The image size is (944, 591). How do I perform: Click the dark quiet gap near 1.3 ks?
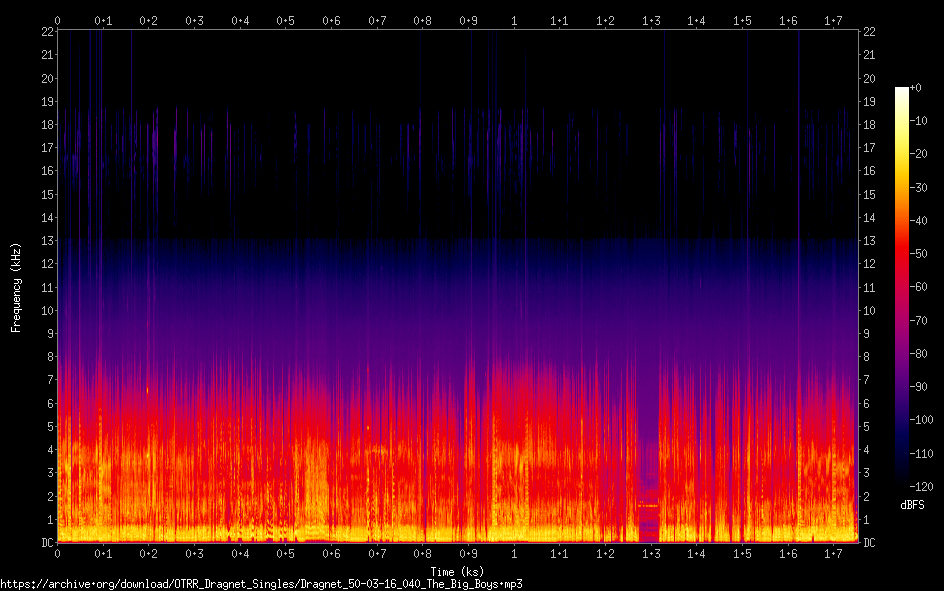(650, 450)
